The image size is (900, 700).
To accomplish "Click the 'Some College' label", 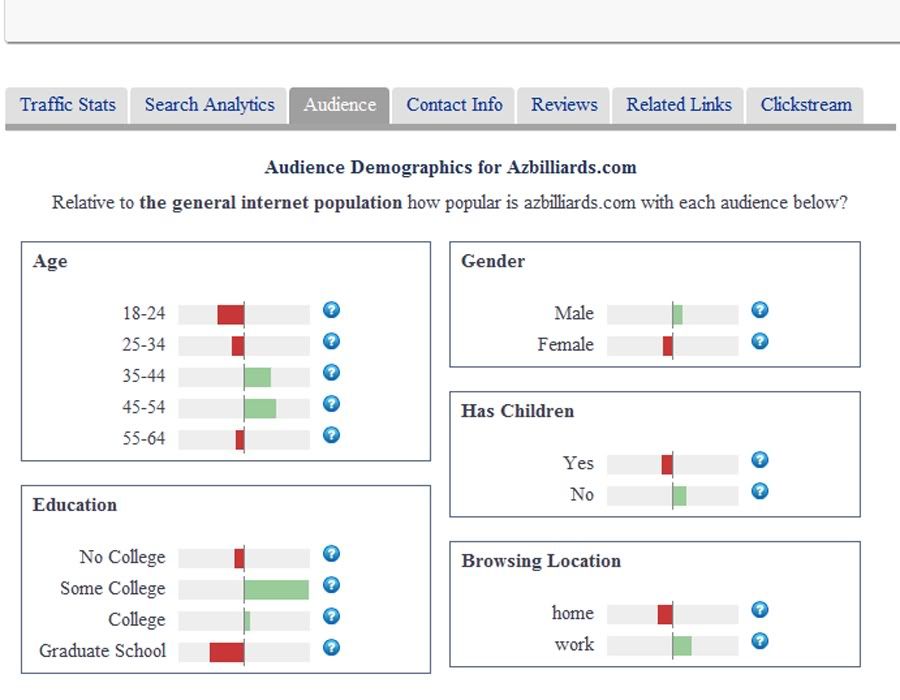I will (x=113, y=589).
